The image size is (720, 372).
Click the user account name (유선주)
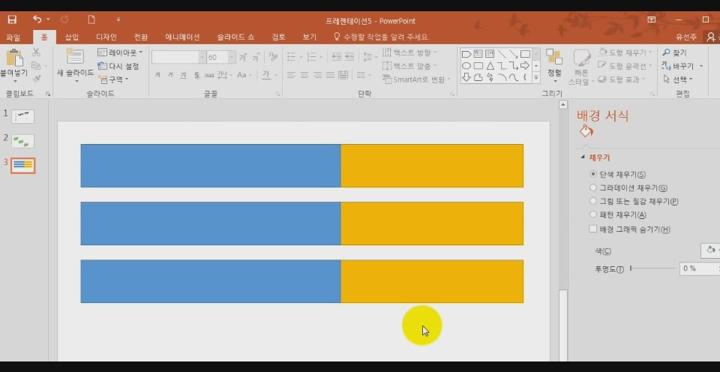click(x=686, y=37)
